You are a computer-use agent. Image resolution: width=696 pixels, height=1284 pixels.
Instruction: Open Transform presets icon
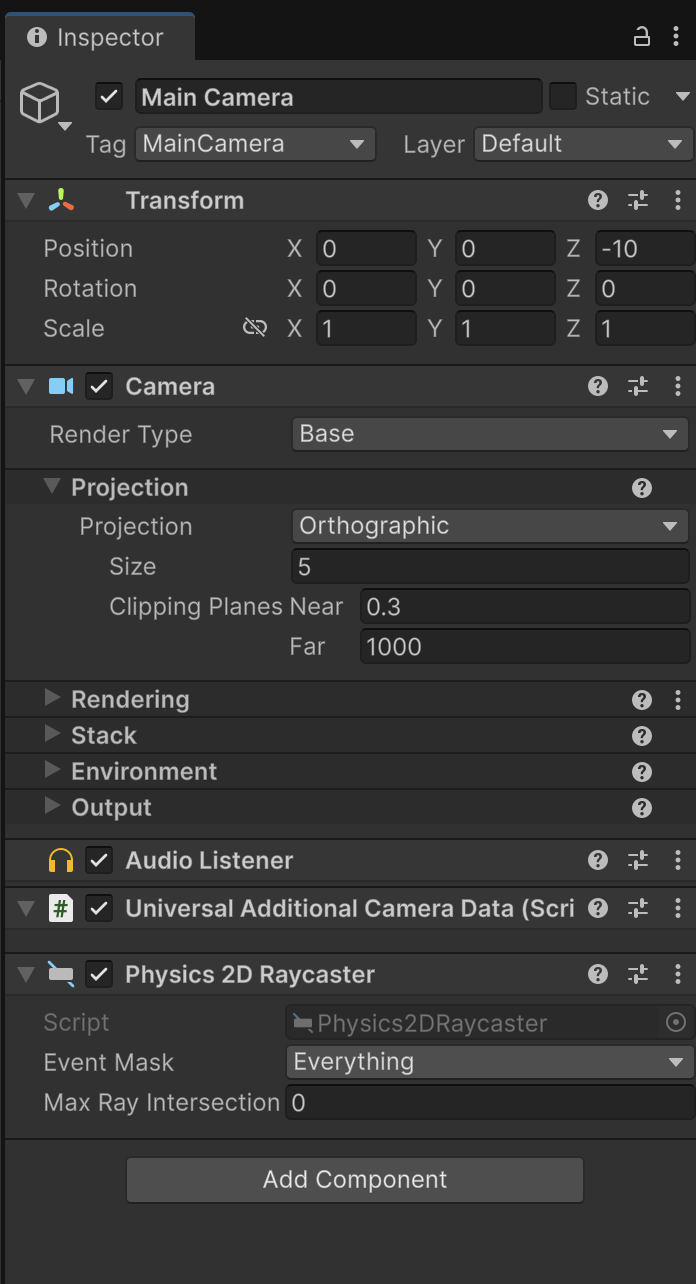click(638, 200)
